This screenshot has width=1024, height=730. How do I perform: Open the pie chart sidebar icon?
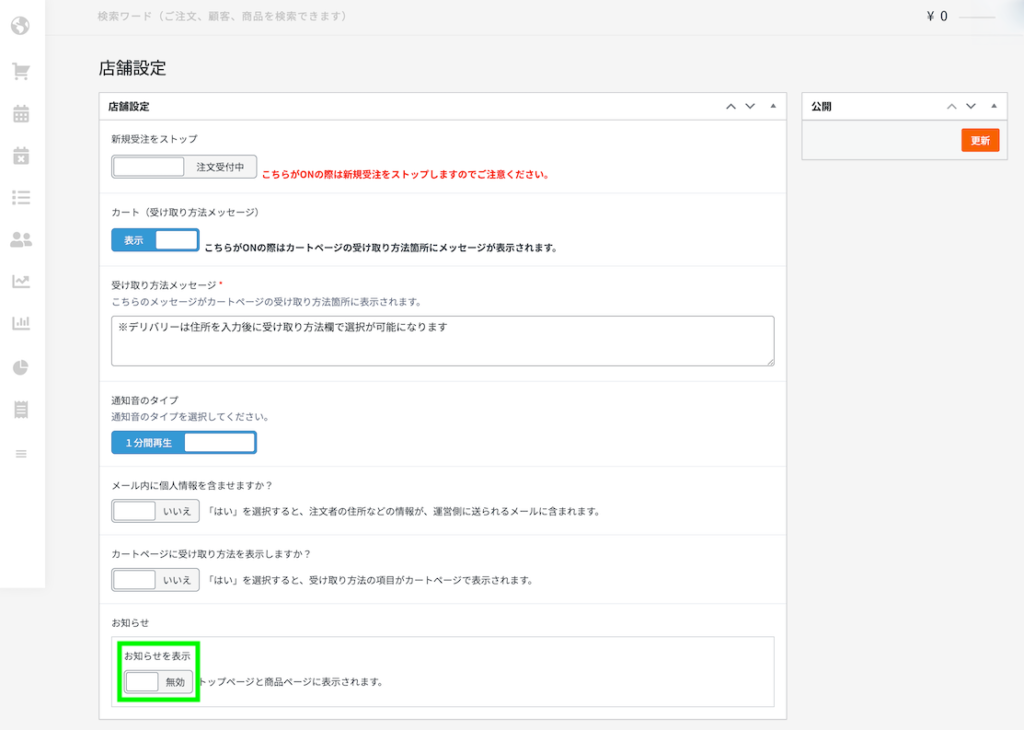click(x=21, y=367)
